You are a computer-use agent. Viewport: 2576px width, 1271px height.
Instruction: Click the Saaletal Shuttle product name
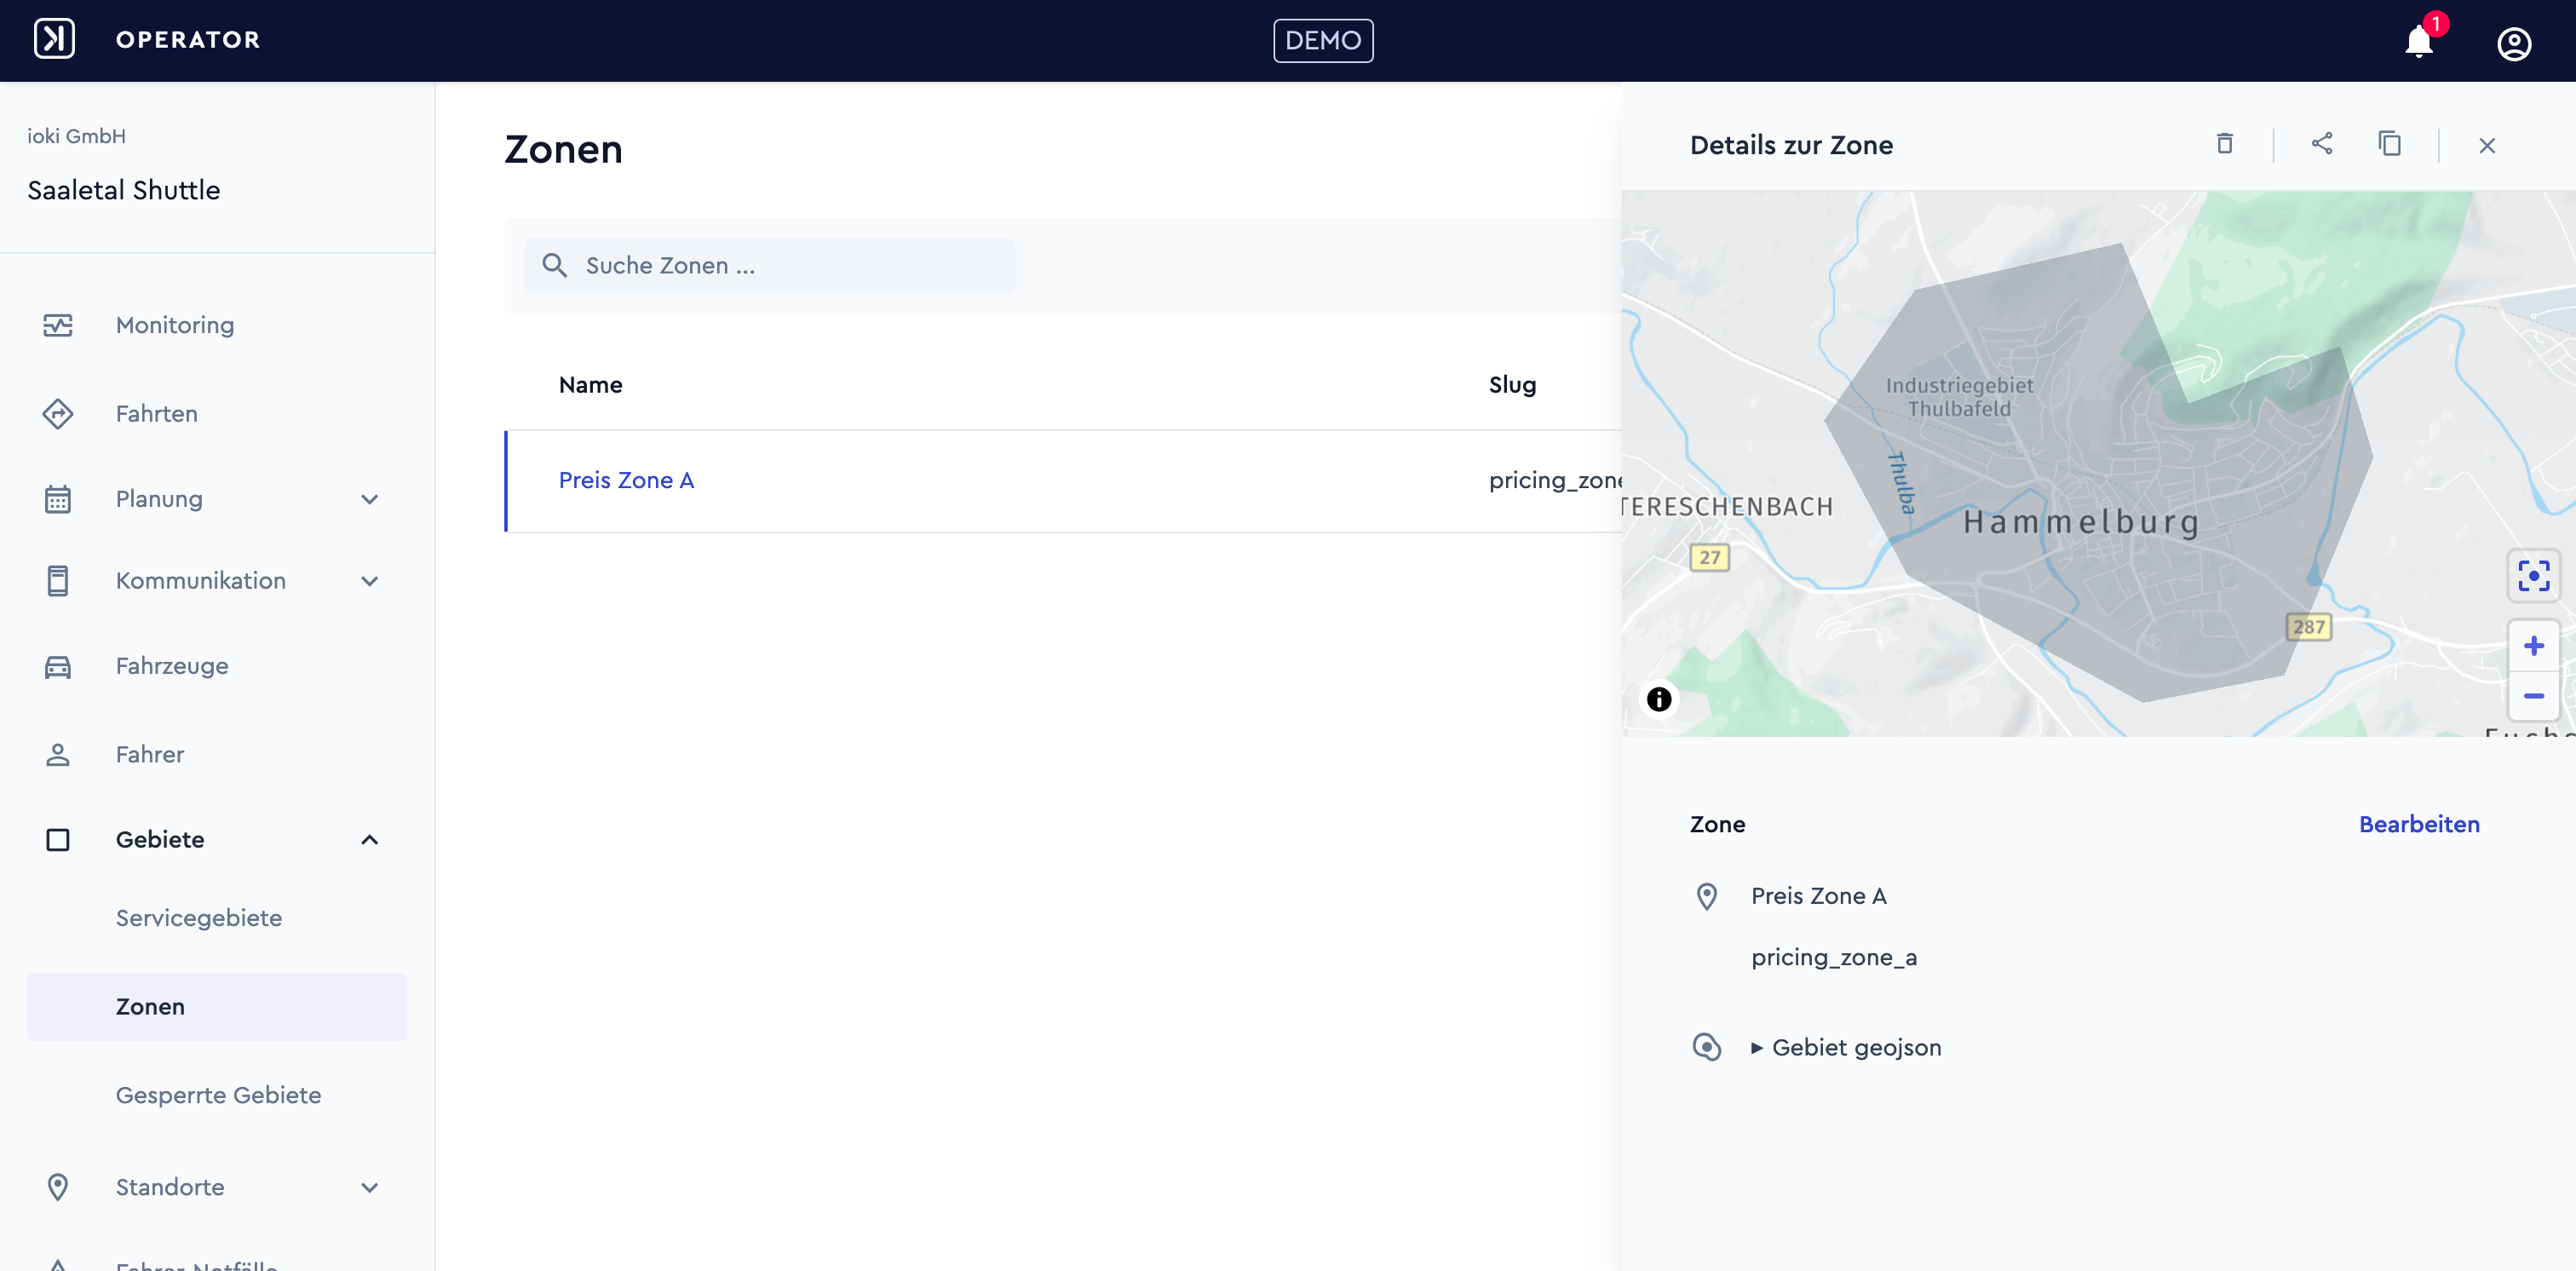click(x=124, y=190)
